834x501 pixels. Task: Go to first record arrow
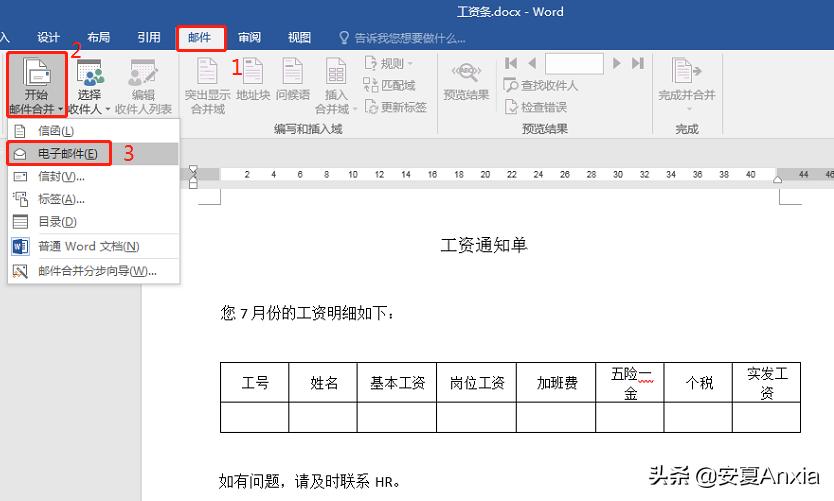pyautogui.click(x=511, y=63)
